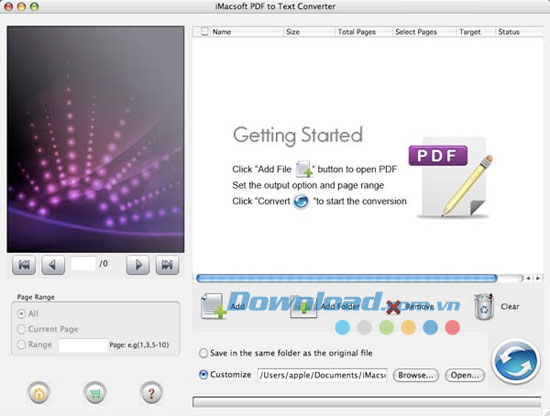Choose Save in the same folder option

point(203,353)
